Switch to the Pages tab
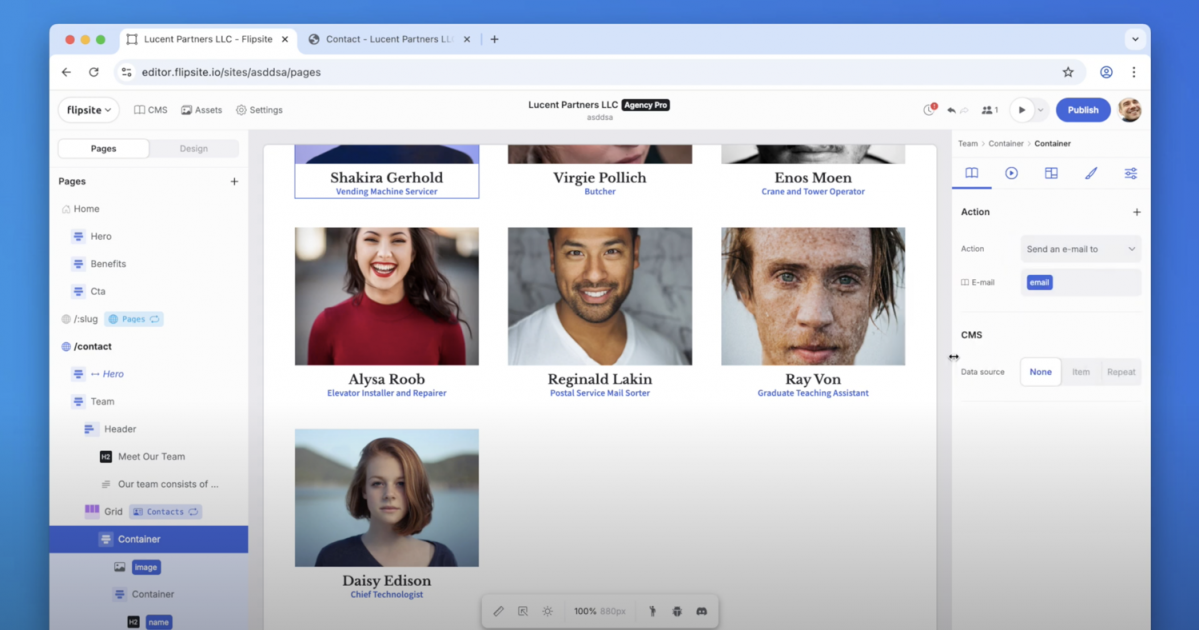 click(103, 148)
